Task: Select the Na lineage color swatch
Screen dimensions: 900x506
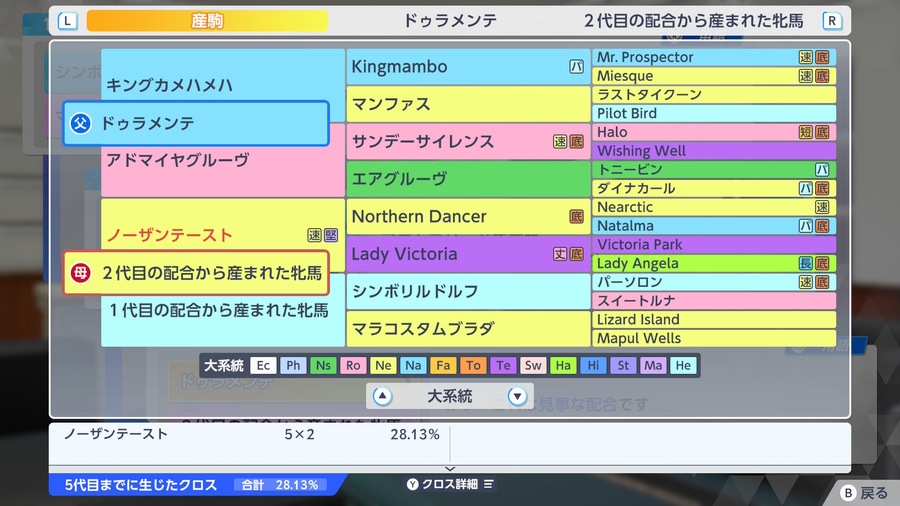Action: 413,365
